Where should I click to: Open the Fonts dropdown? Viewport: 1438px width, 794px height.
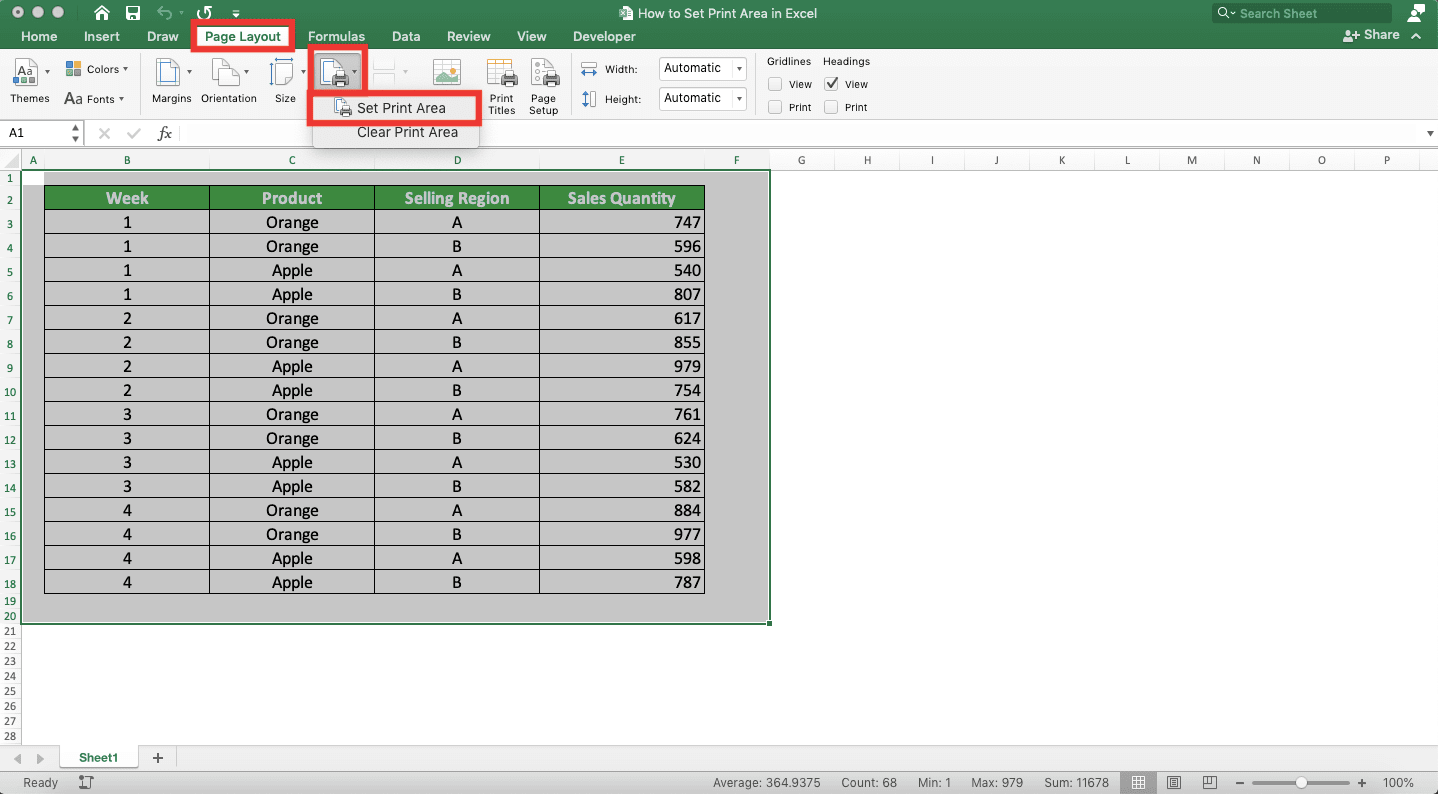click(94, 99)
